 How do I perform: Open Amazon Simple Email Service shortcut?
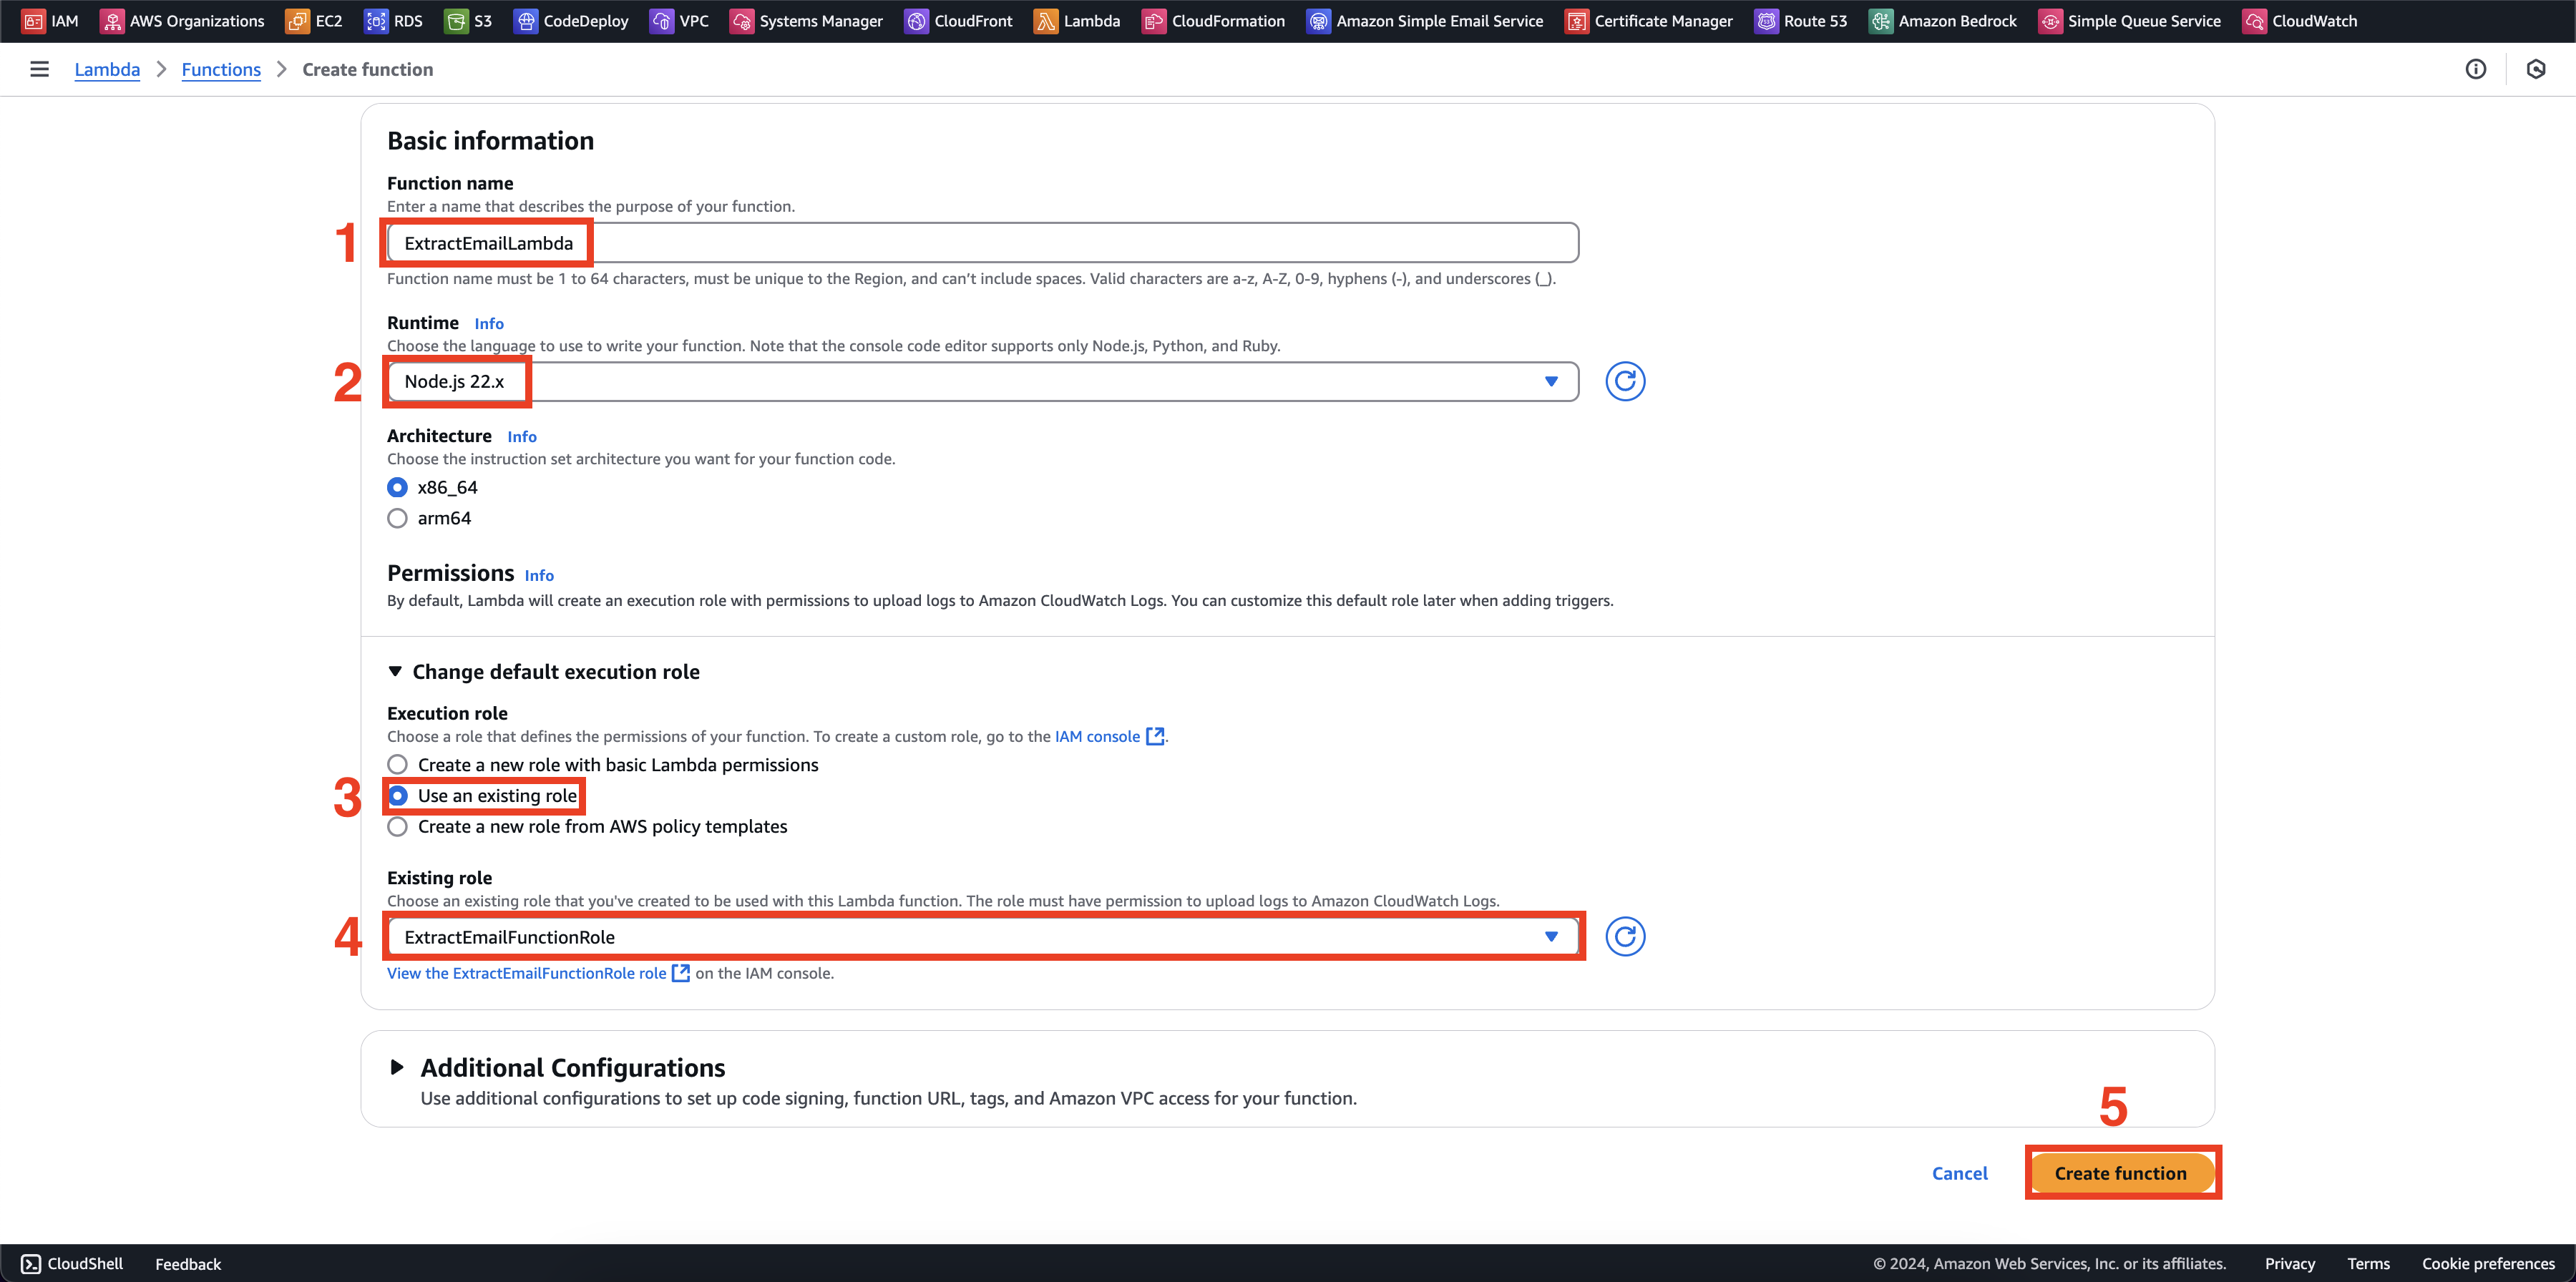click(x=1425, y=21)
